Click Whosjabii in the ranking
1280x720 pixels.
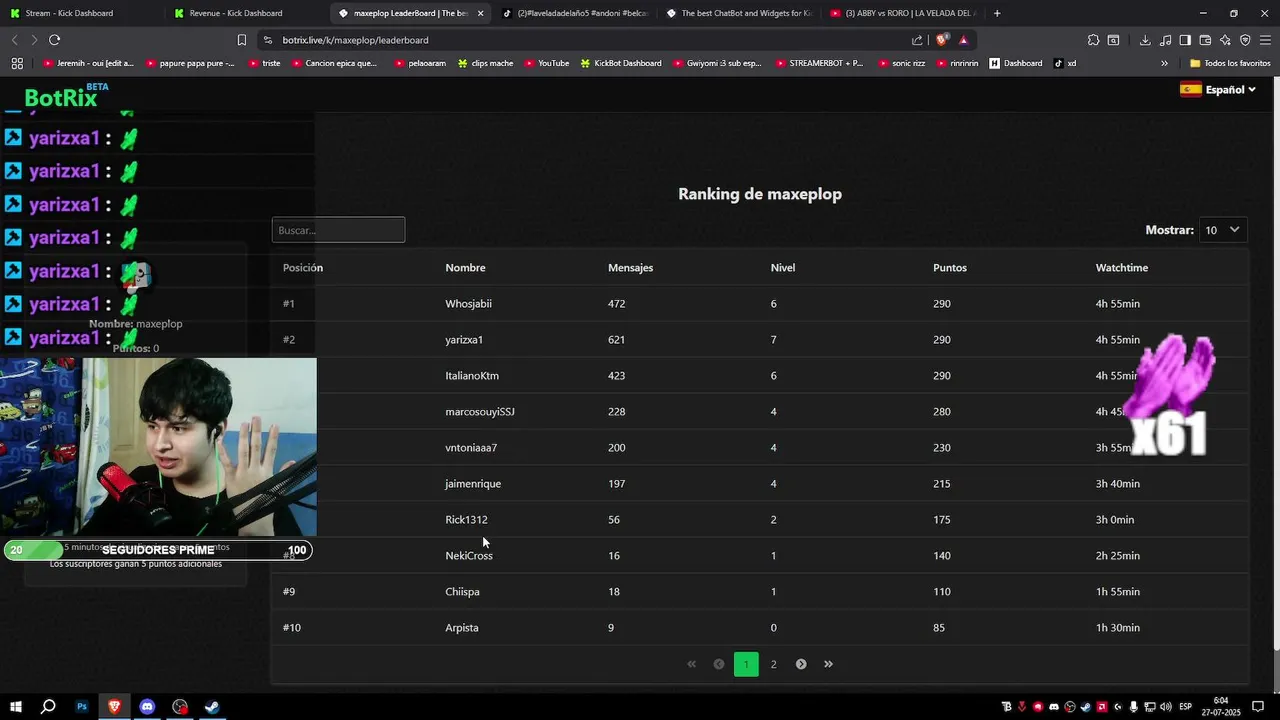[468, 304]
